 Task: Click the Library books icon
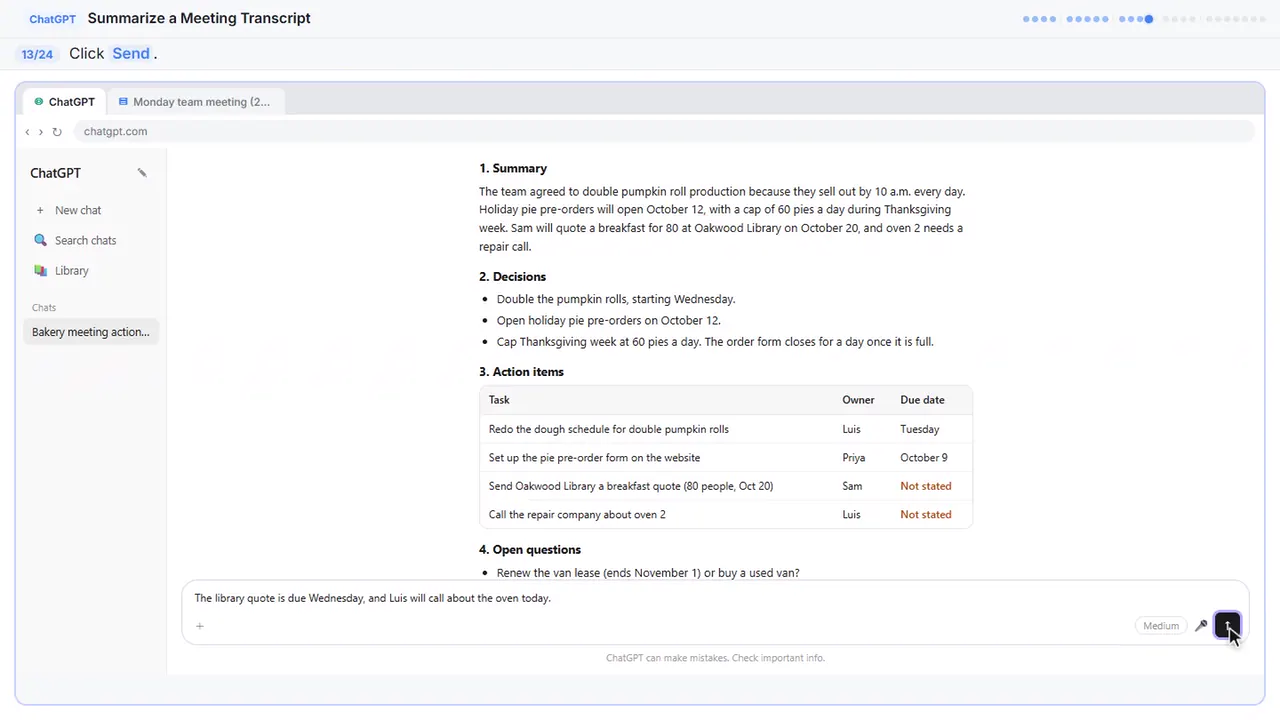tap(40, 270)
